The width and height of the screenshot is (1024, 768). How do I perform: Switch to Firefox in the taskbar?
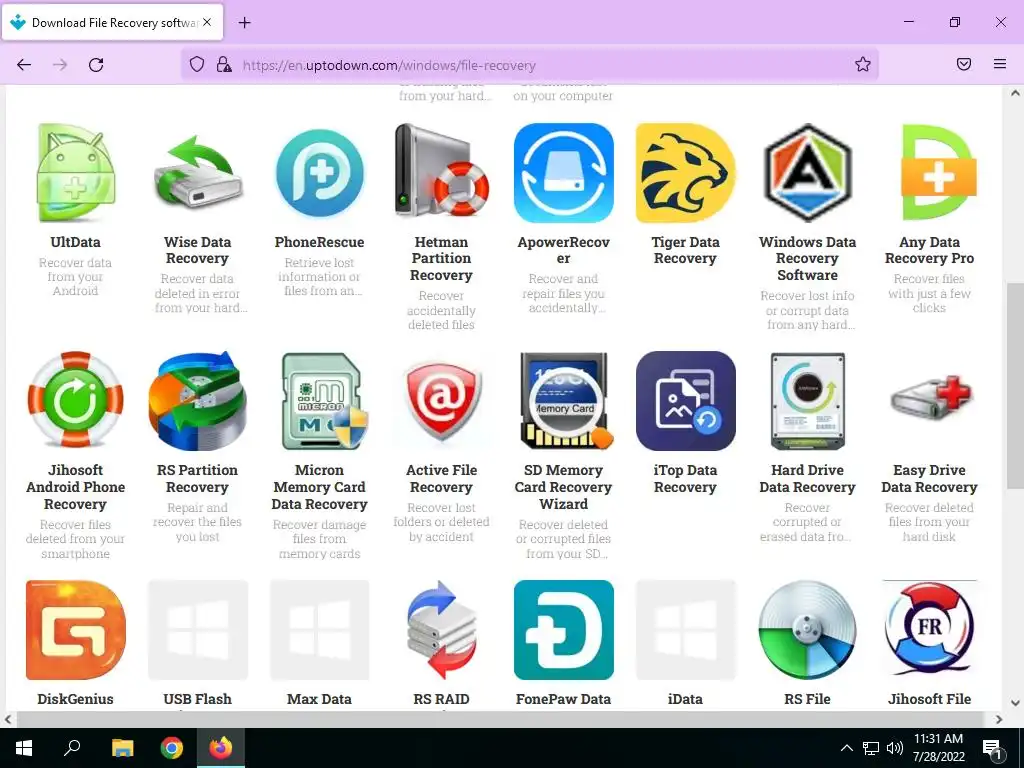point(221,748)
